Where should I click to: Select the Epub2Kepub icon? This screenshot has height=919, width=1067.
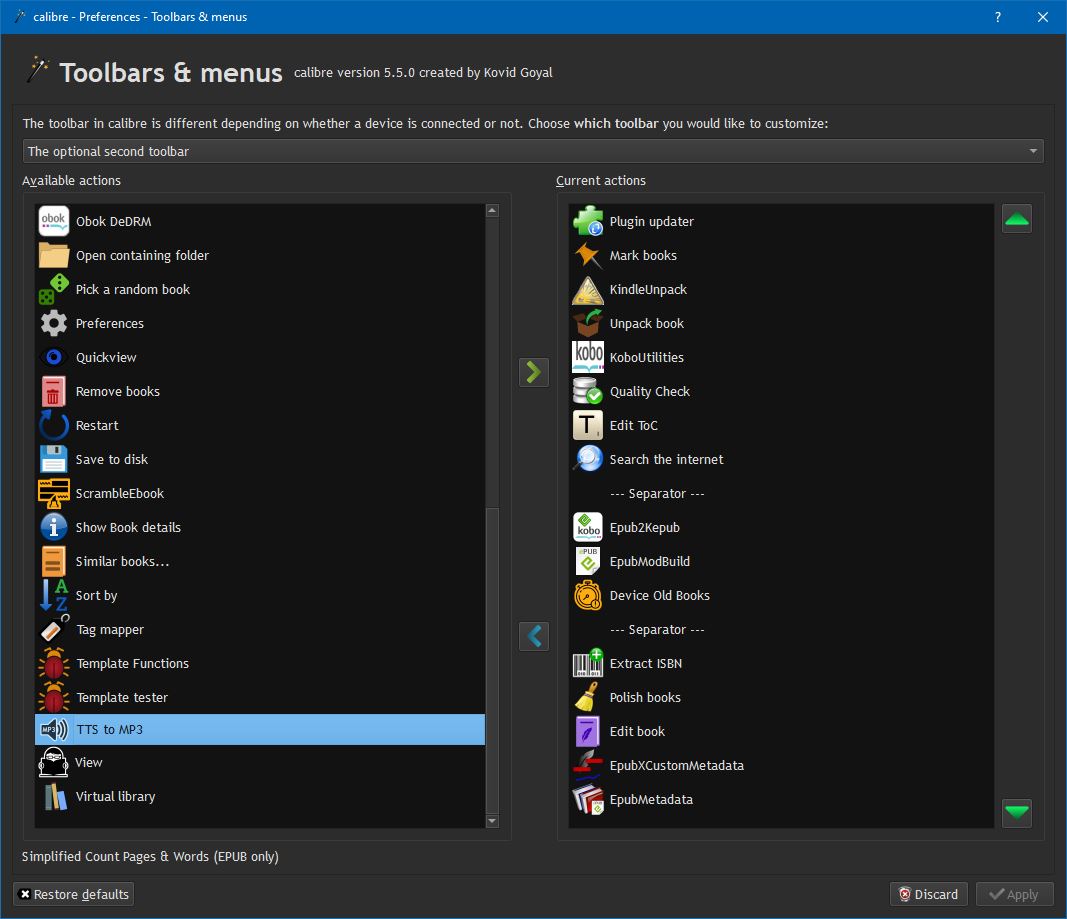[x=588, y=527]
